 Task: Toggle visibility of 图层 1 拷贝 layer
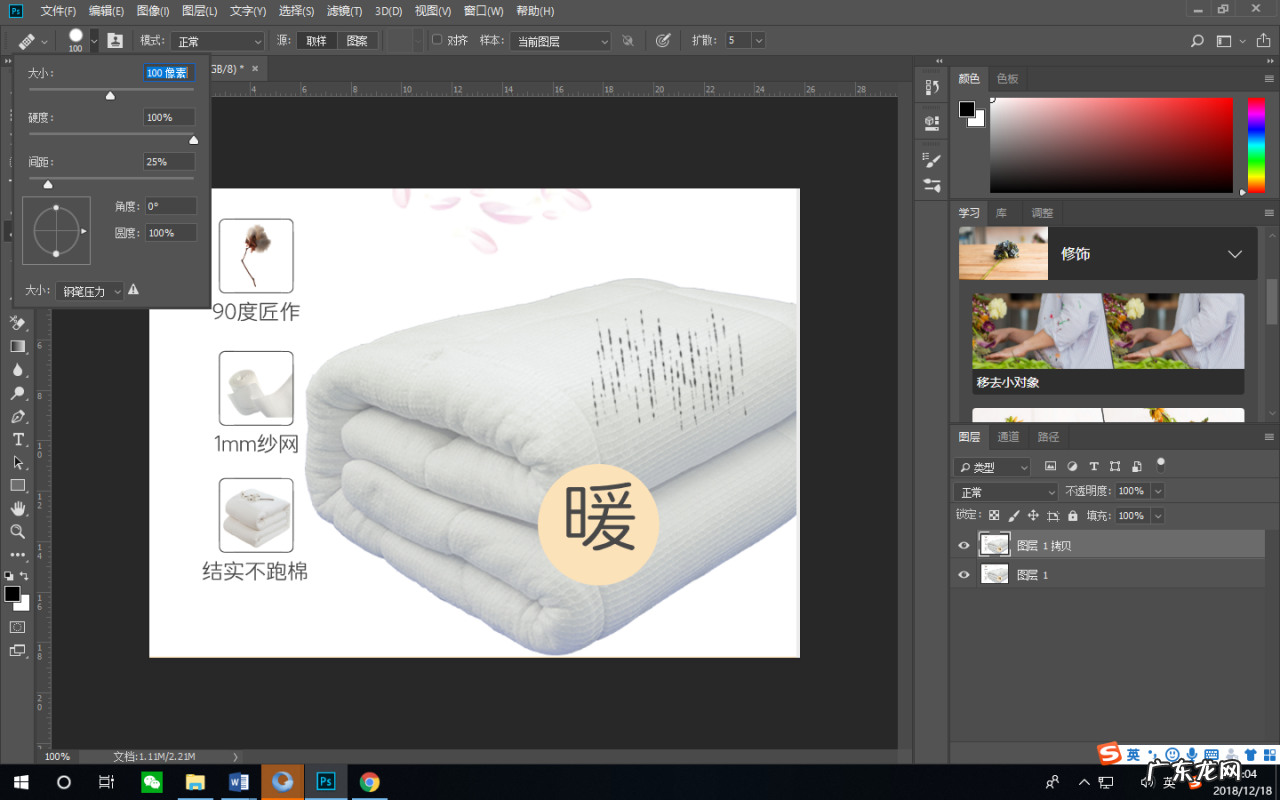(963, 545)
